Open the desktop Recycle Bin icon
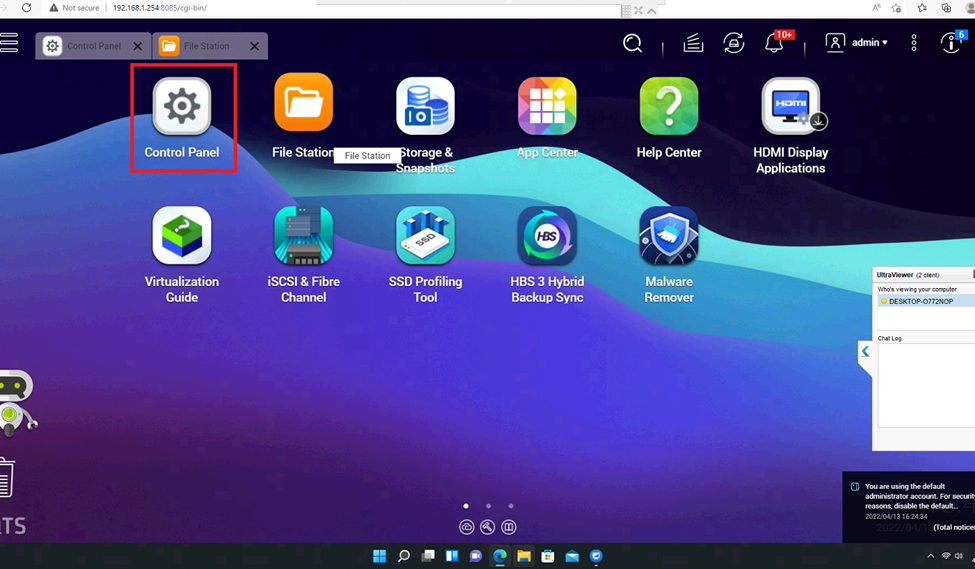975x569 pixels. click(x=6, y=478)
